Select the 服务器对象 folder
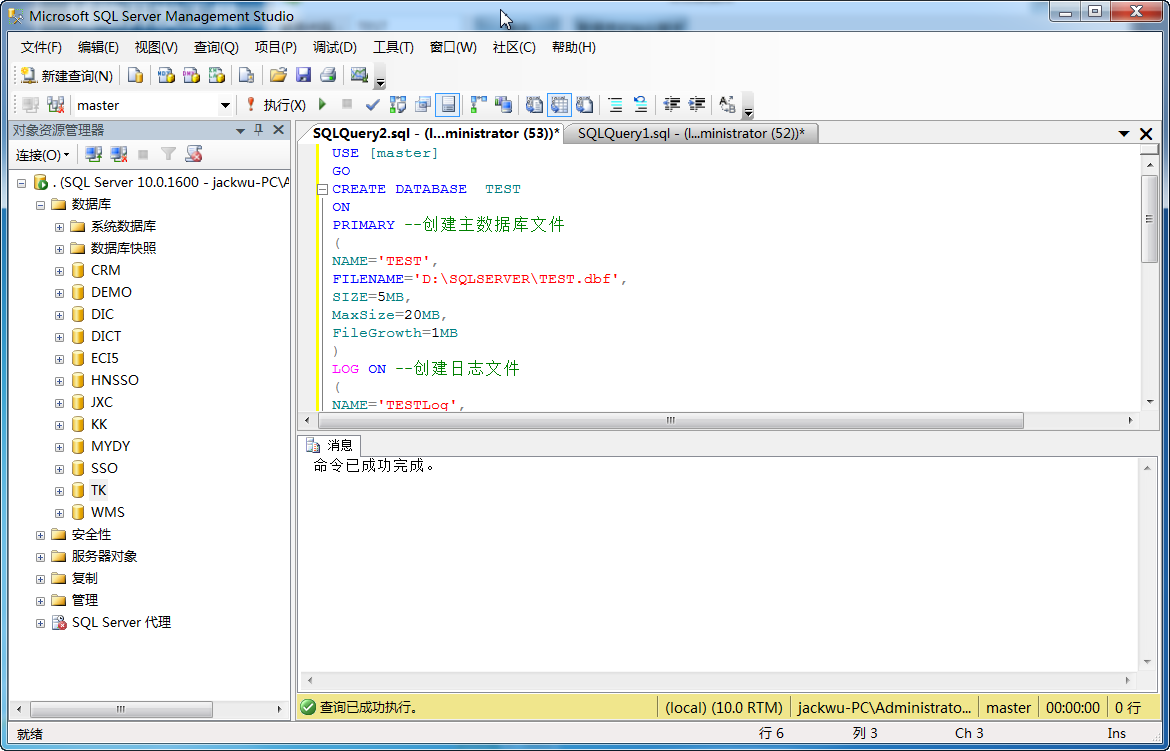Viewport: 1170px width, 751px height. (x=104, y=556)
